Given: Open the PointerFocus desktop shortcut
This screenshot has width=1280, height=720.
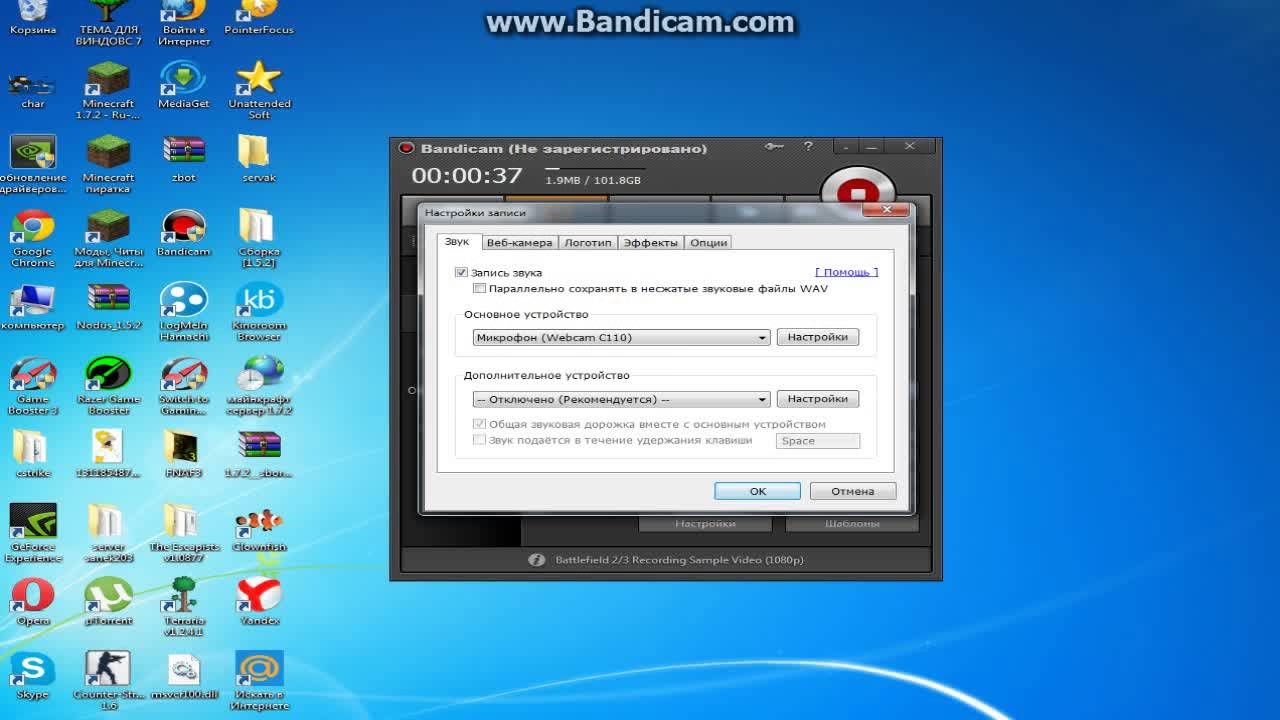Looking at the screenshot, I should click(x=259, y=18).
